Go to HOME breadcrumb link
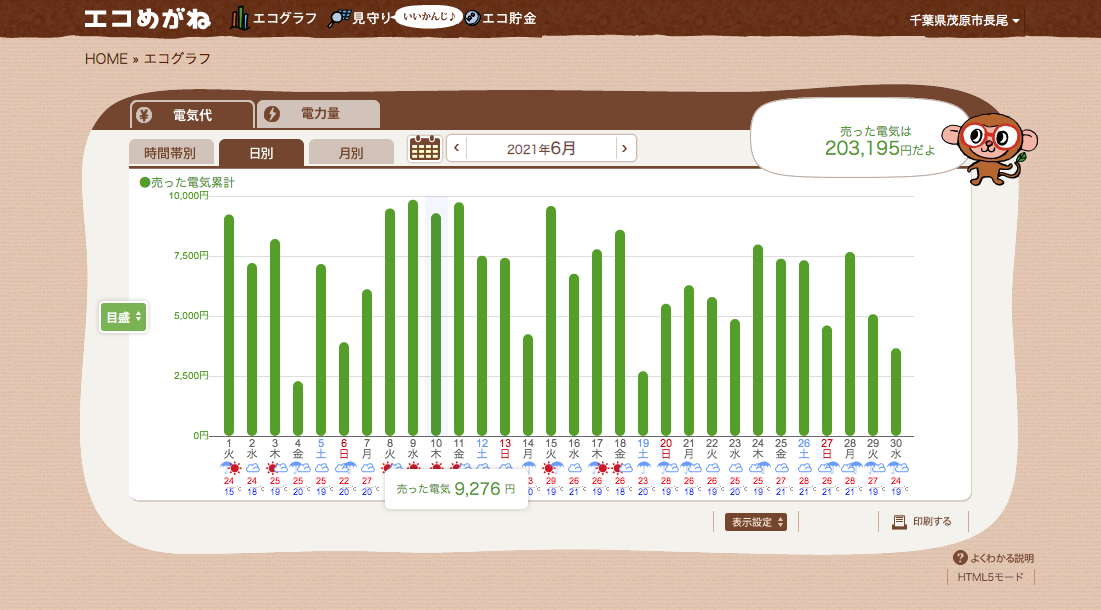1101x610 pixels. click(x=106, y=59)
